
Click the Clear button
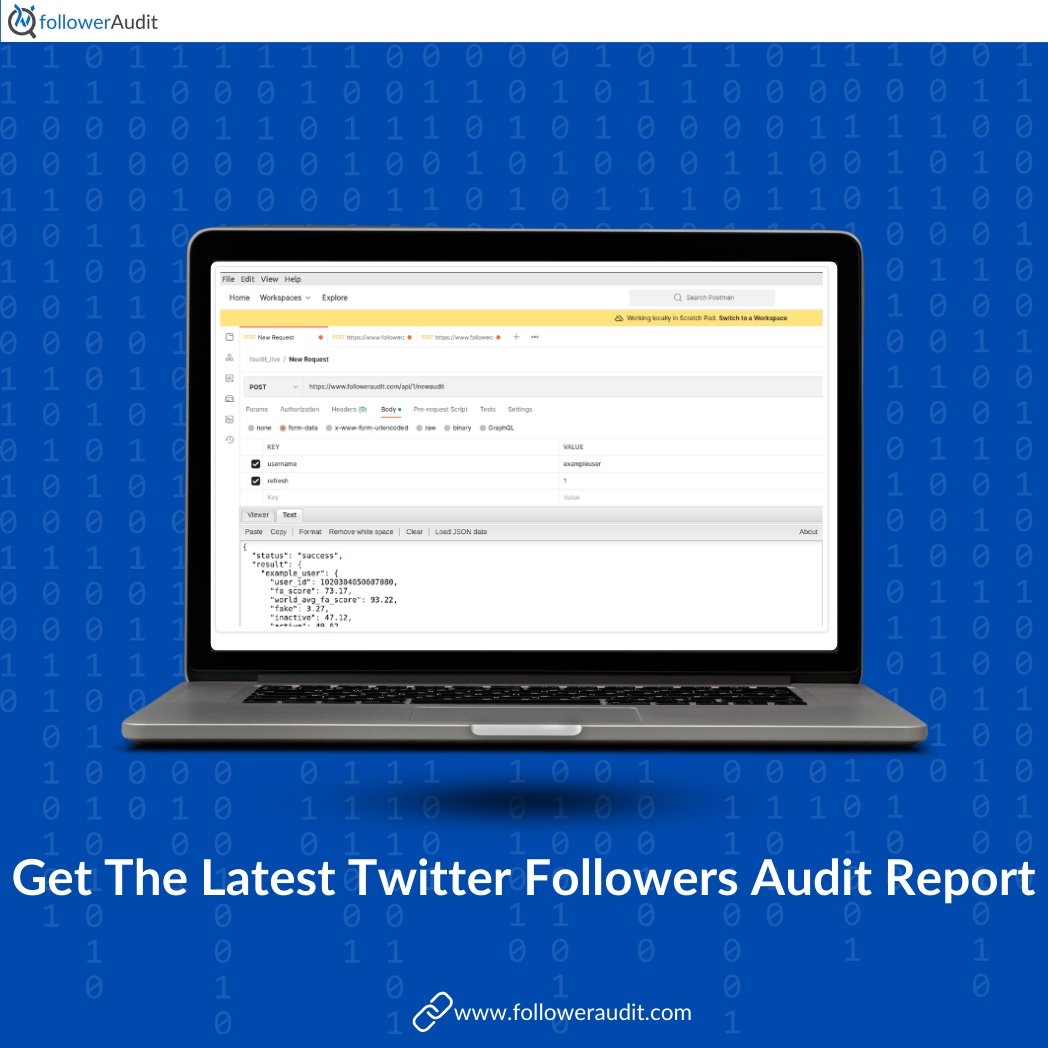point(414,531)
